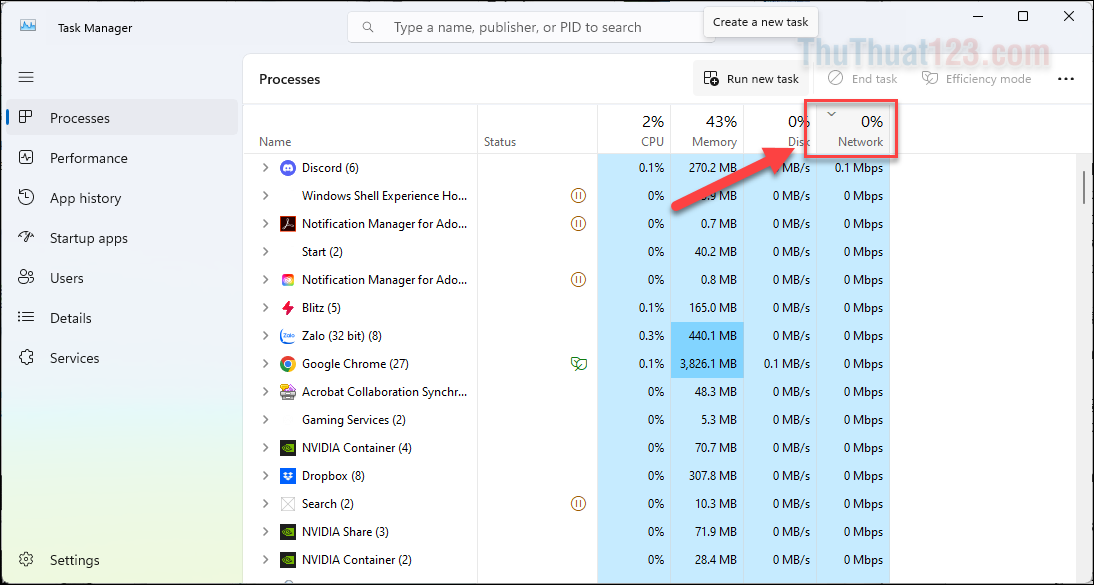
Task: Click the Adobe Acrobat notification manager icon
Action: [x=287, y=223]
